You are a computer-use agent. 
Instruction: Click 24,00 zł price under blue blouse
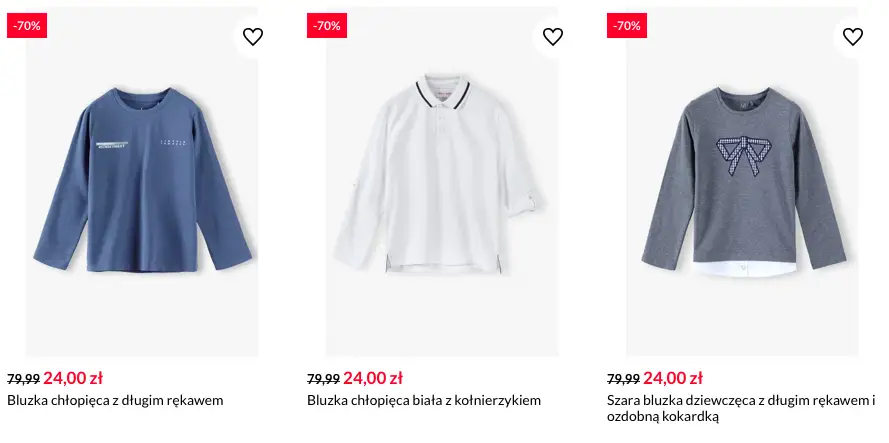(73, 378)
